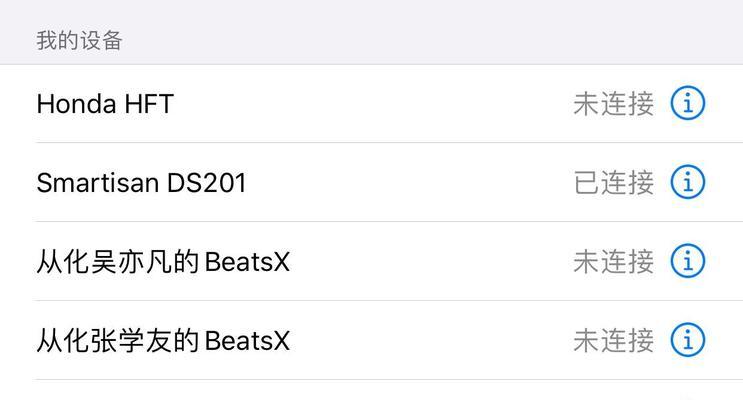Tap info icon for 从化吴亦凡的BeatsX
The width and height of the screenshot is (743, 400).
pyautogui.click(x=688, y=261)
